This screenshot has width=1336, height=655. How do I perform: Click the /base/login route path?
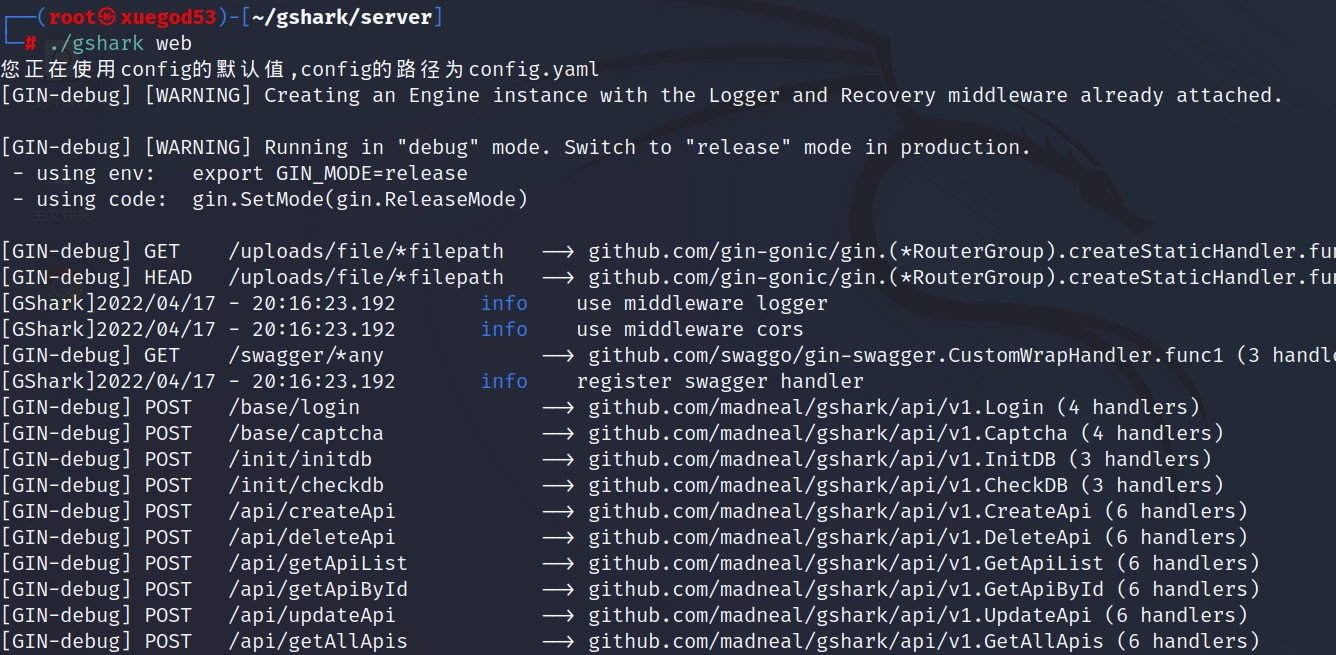293,407
